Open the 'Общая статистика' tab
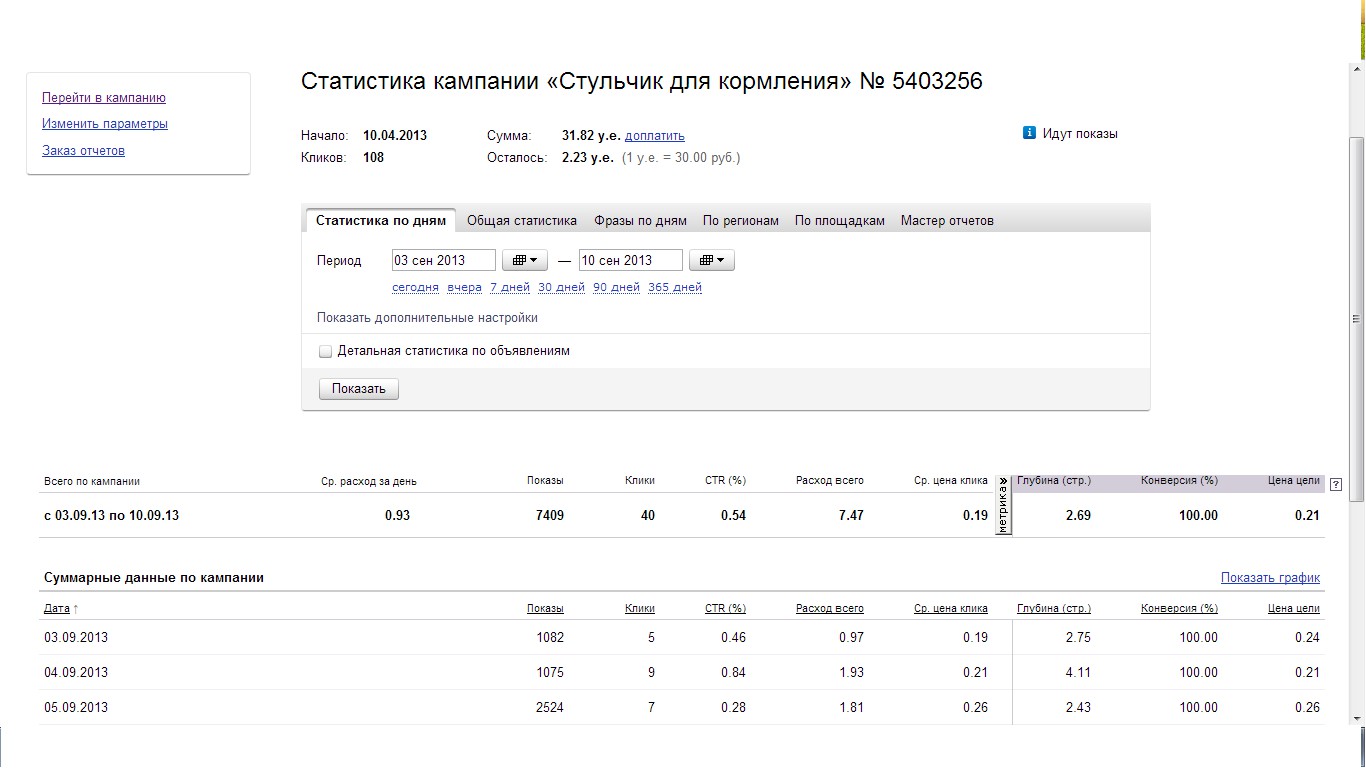 pyautogui.click(x=522, y=221)
